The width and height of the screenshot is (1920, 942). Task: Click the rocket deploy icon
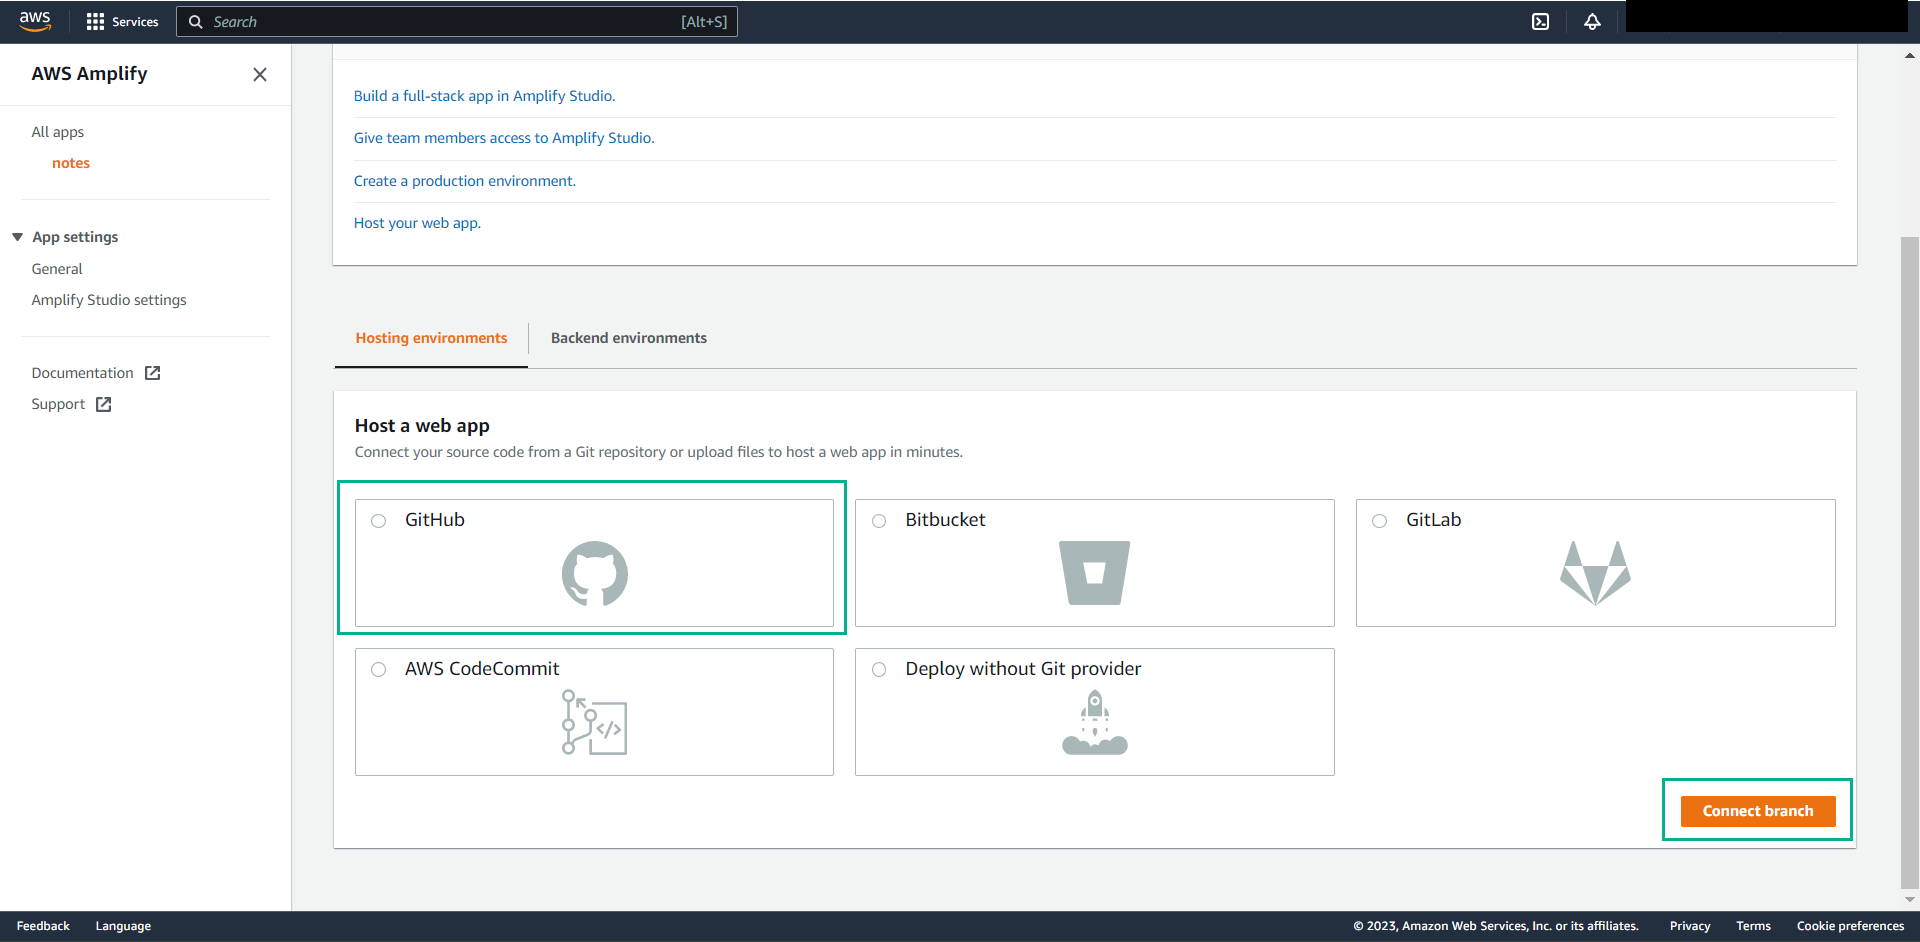(x=1095, y=722)
